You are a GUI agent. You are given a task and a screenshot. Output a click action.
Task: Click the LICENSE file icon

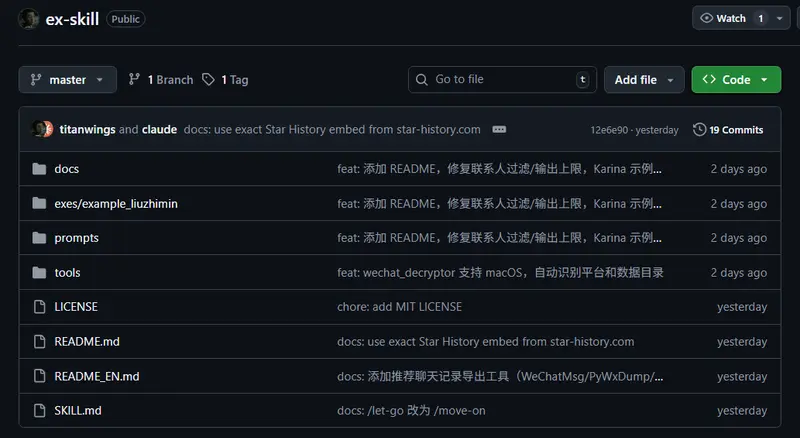(39, 307)
